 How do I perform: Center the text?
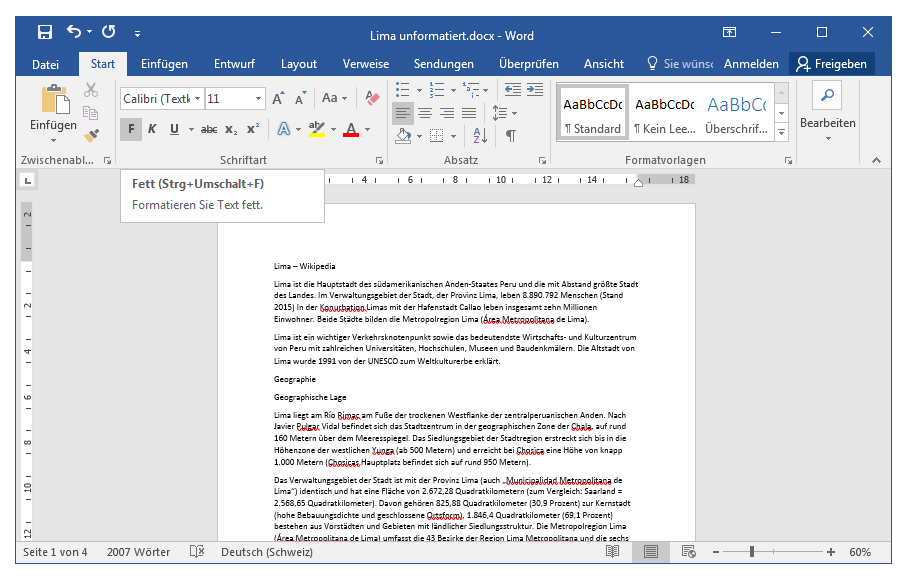425,113
